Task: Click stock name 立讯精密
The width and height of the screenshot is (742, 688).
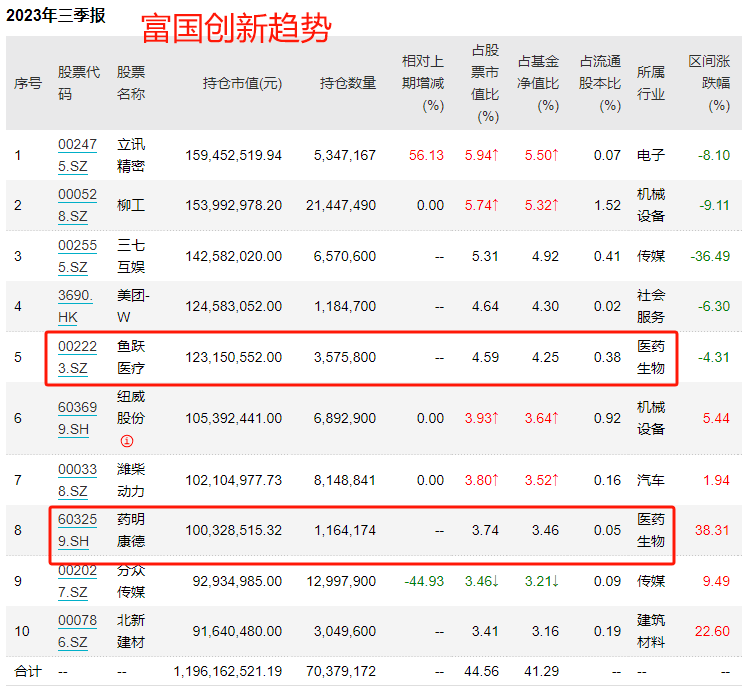Action: 131,155
